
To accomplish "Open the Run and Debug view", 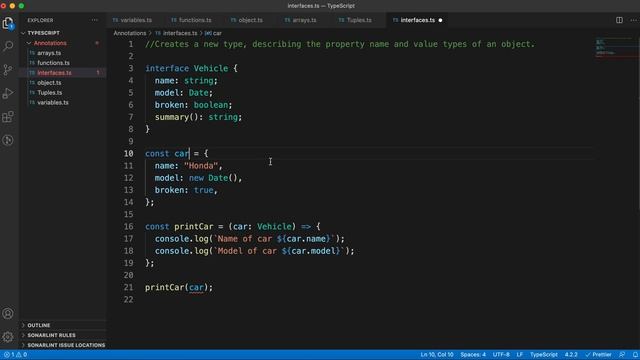I will [x=8, y=93].
